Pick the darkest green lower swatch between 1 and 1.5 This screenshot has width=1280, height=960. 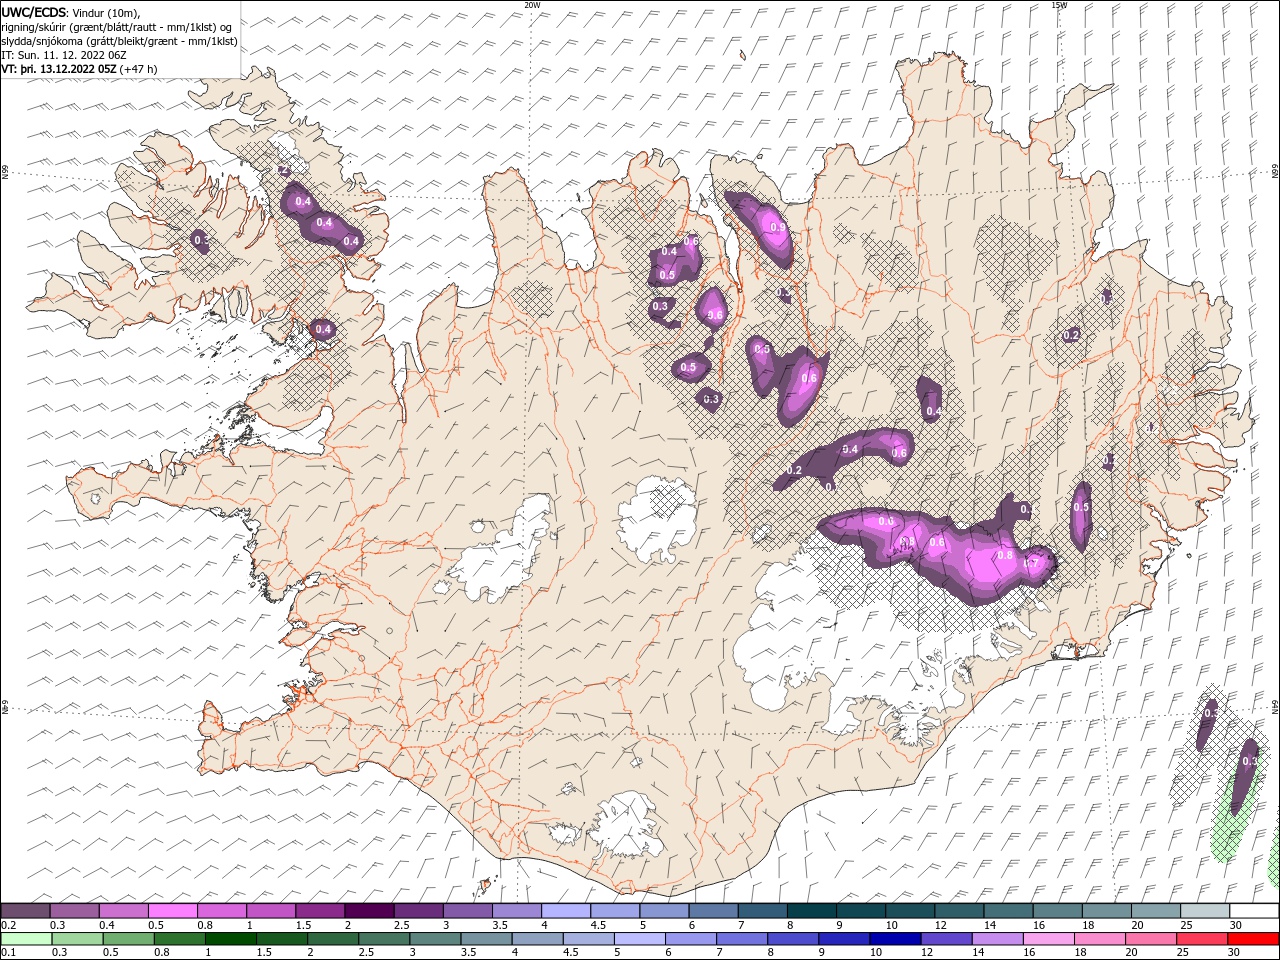(x=230, y=939)
